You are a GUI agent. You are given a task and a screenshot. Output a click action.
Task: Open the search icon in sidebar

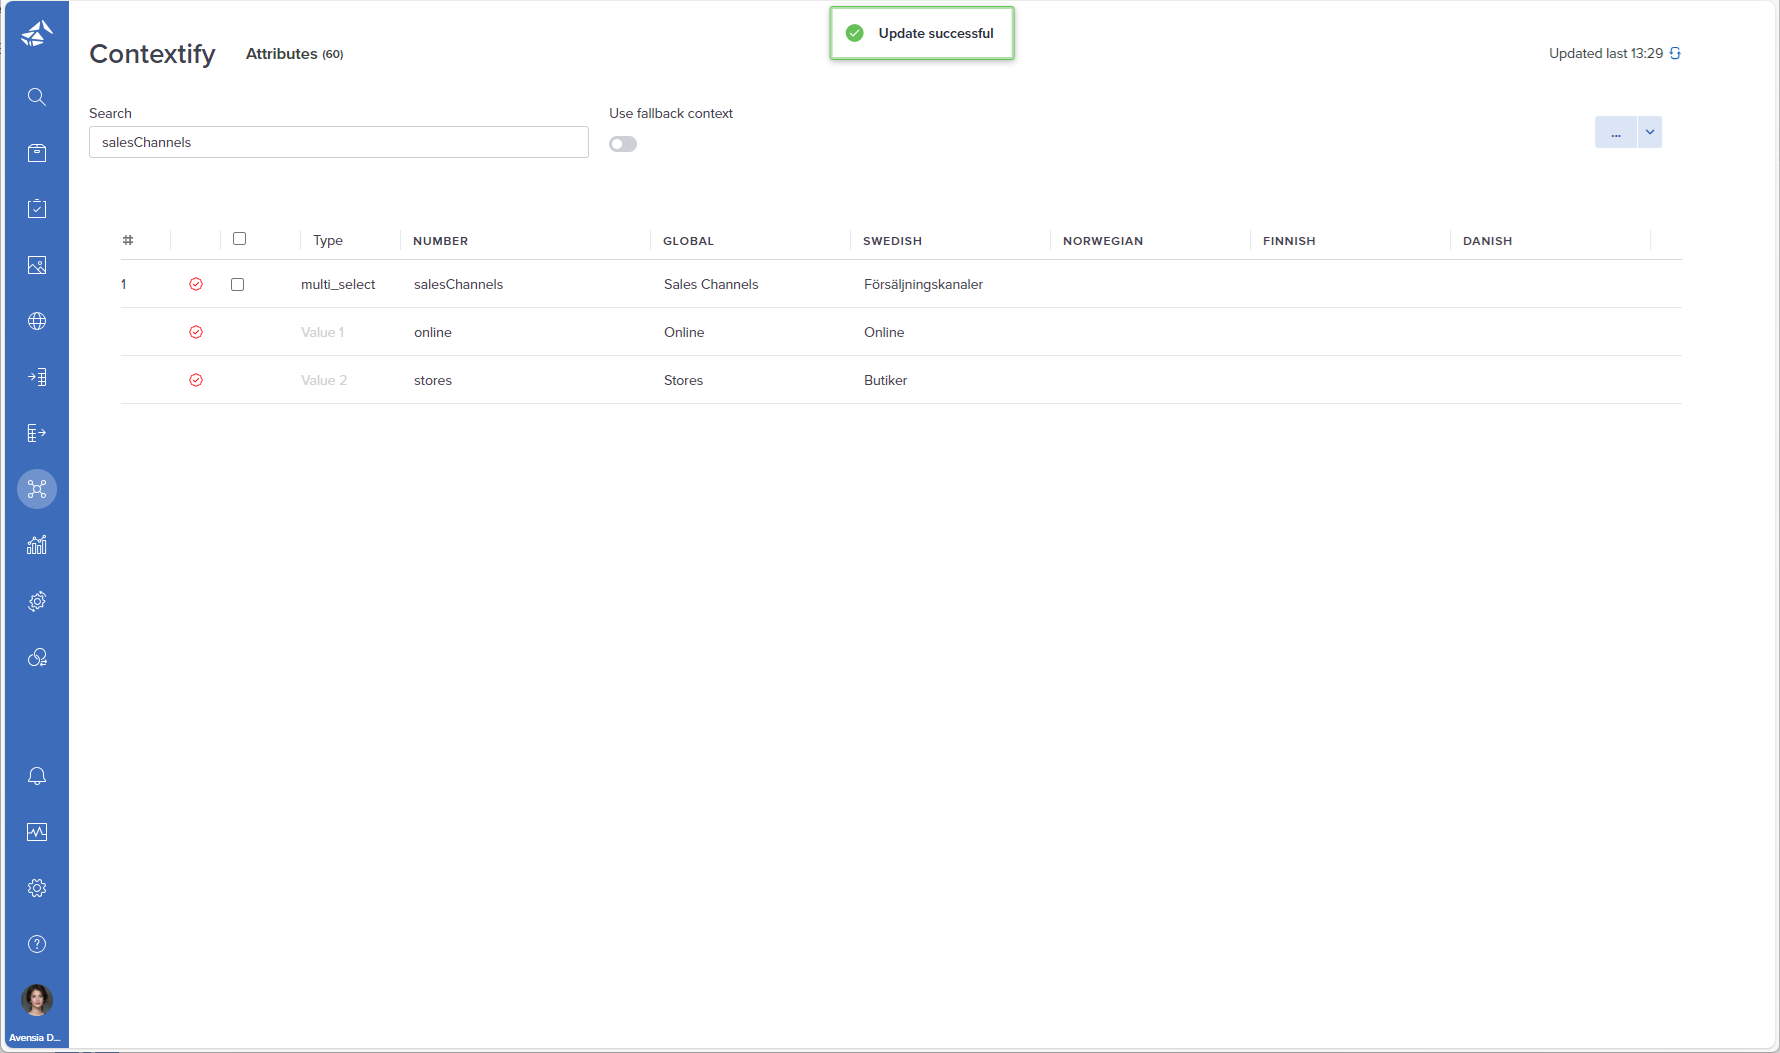[37, 97]
